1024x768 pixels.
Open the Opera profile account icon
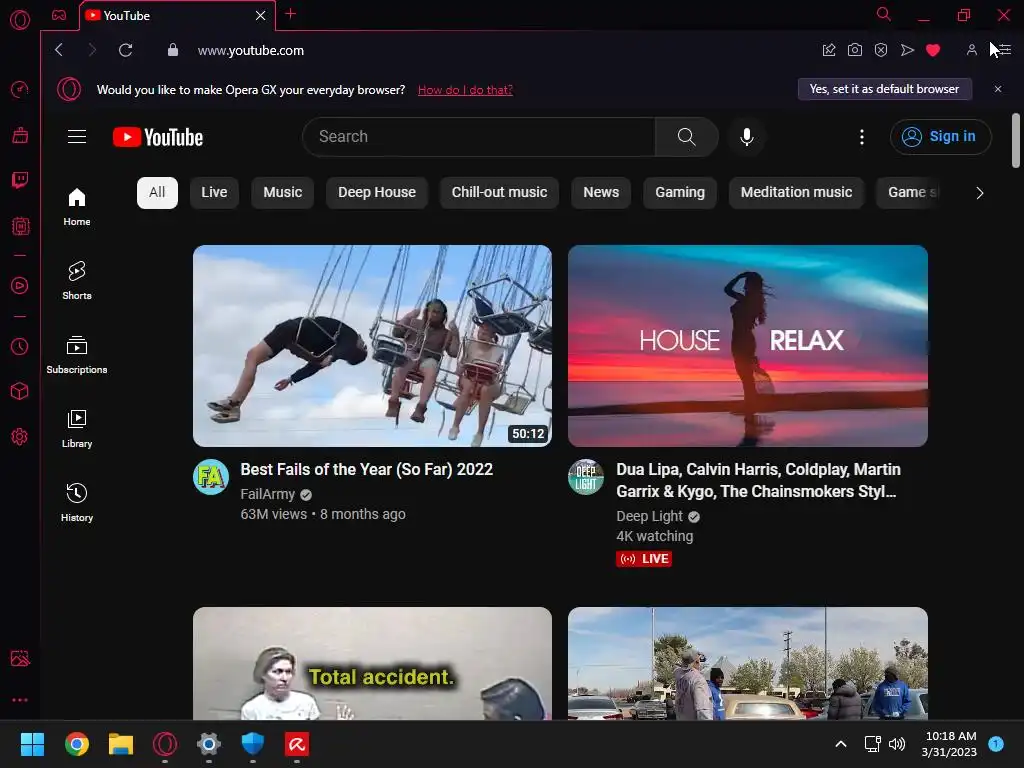point(972,50)
